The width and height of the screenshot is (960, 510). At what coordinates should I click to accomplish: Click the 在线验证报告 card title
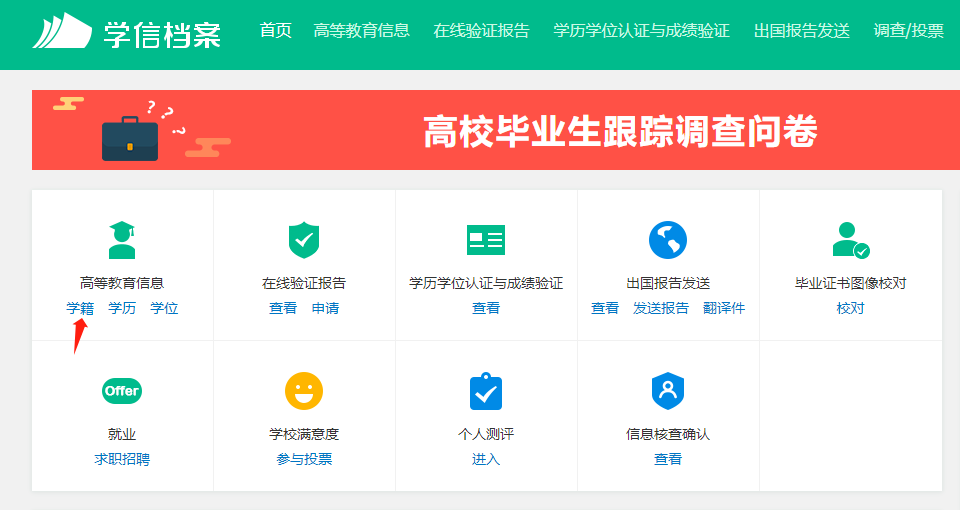pos(304,283)
